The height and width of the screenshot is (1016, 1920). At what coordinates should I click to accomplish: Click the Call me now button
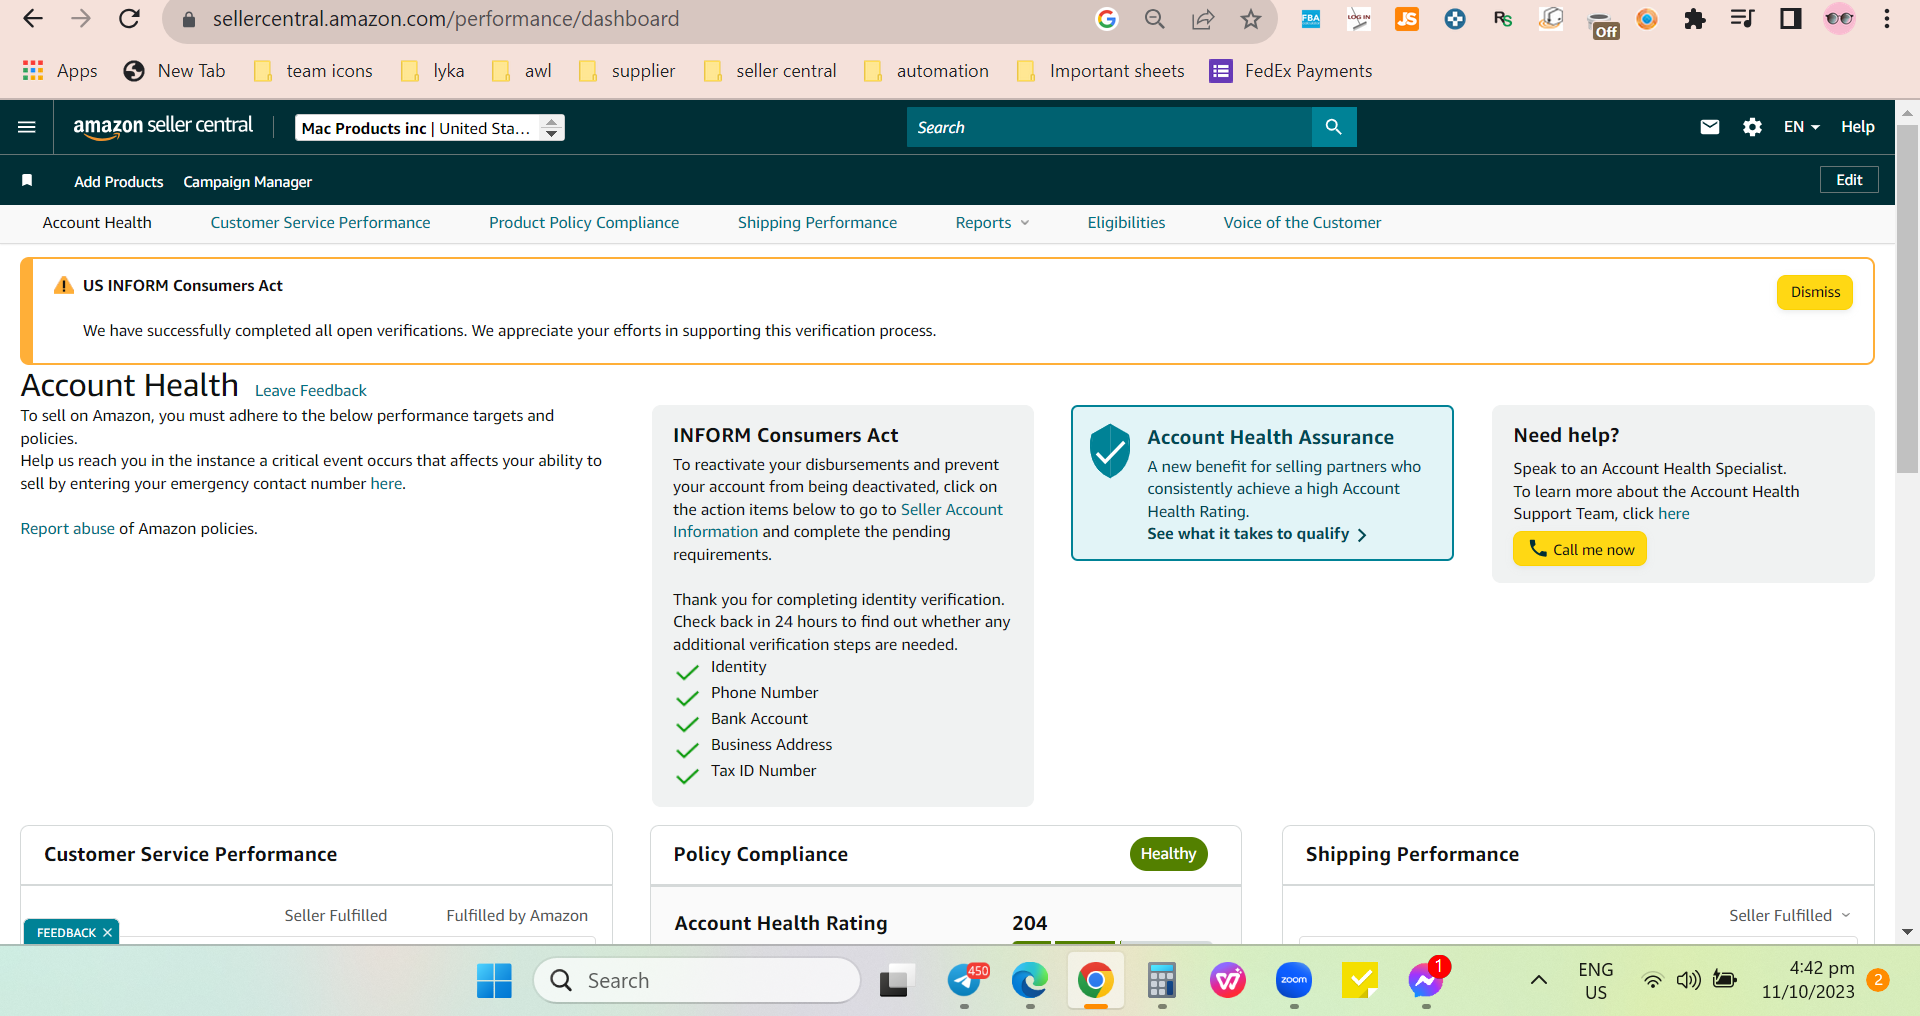click(x=1580, y=549)
